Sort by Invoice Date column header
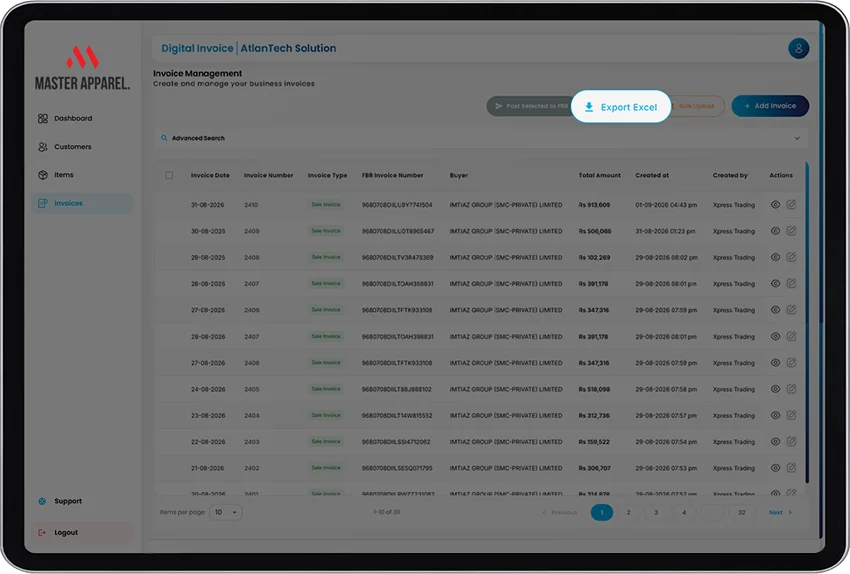 (210, 176)
